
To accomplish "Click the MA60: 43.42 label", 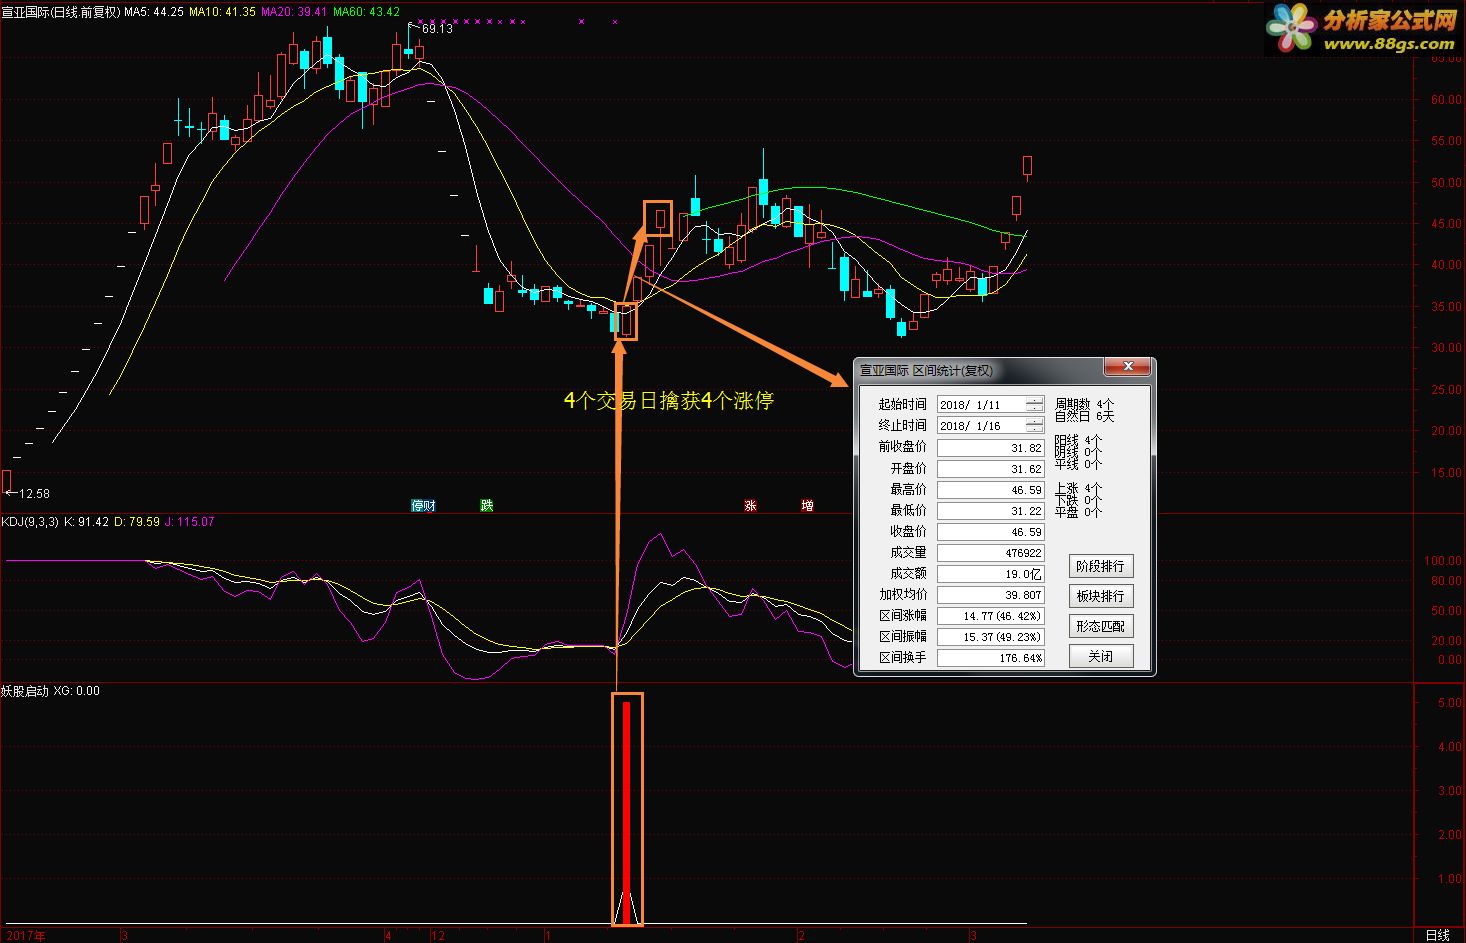I will tap(367, 12).
